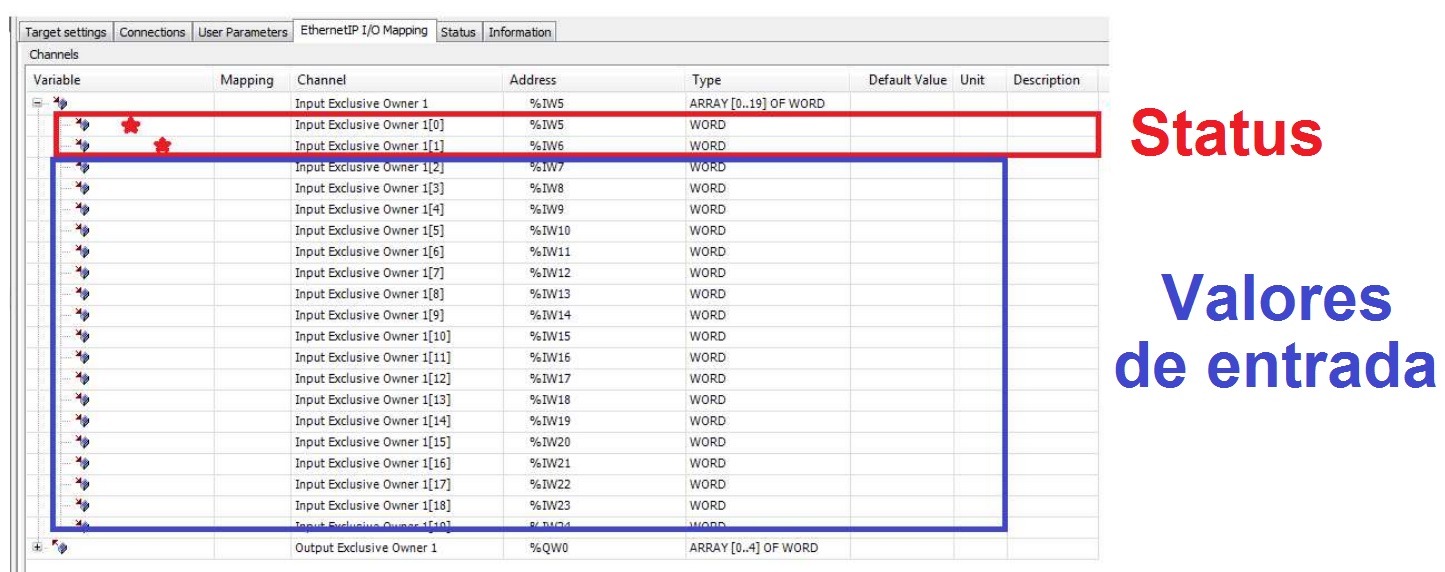This screenshot has height=572, width=1445.
Task: Click input variable icon for Input Exclusive Owner 1 array
Action: (x=60, y=103)
